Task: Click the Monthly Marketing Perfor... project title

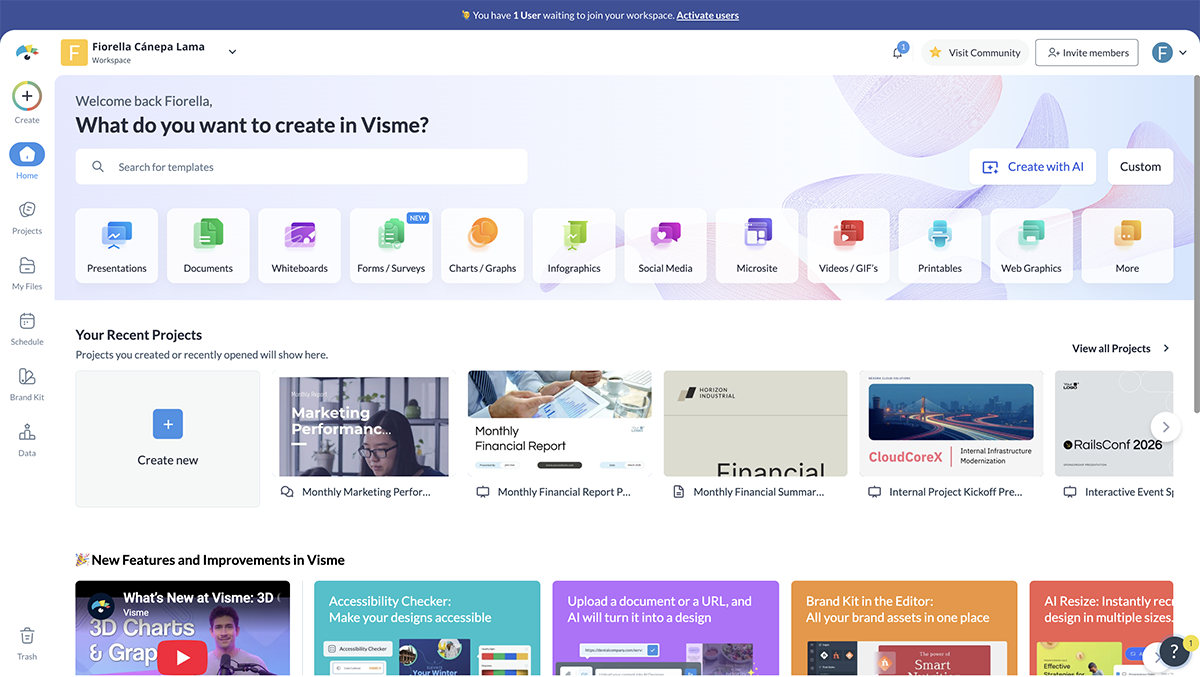Action: tap(366, 492)
